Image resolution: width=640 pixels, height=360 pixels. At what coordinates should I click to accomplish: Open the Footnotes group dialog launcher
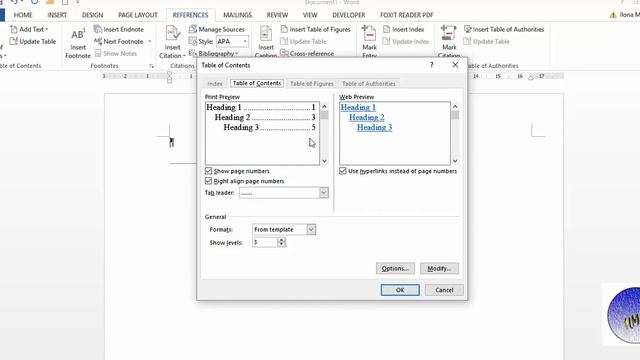pyautogui.click(x=151, y=66)
